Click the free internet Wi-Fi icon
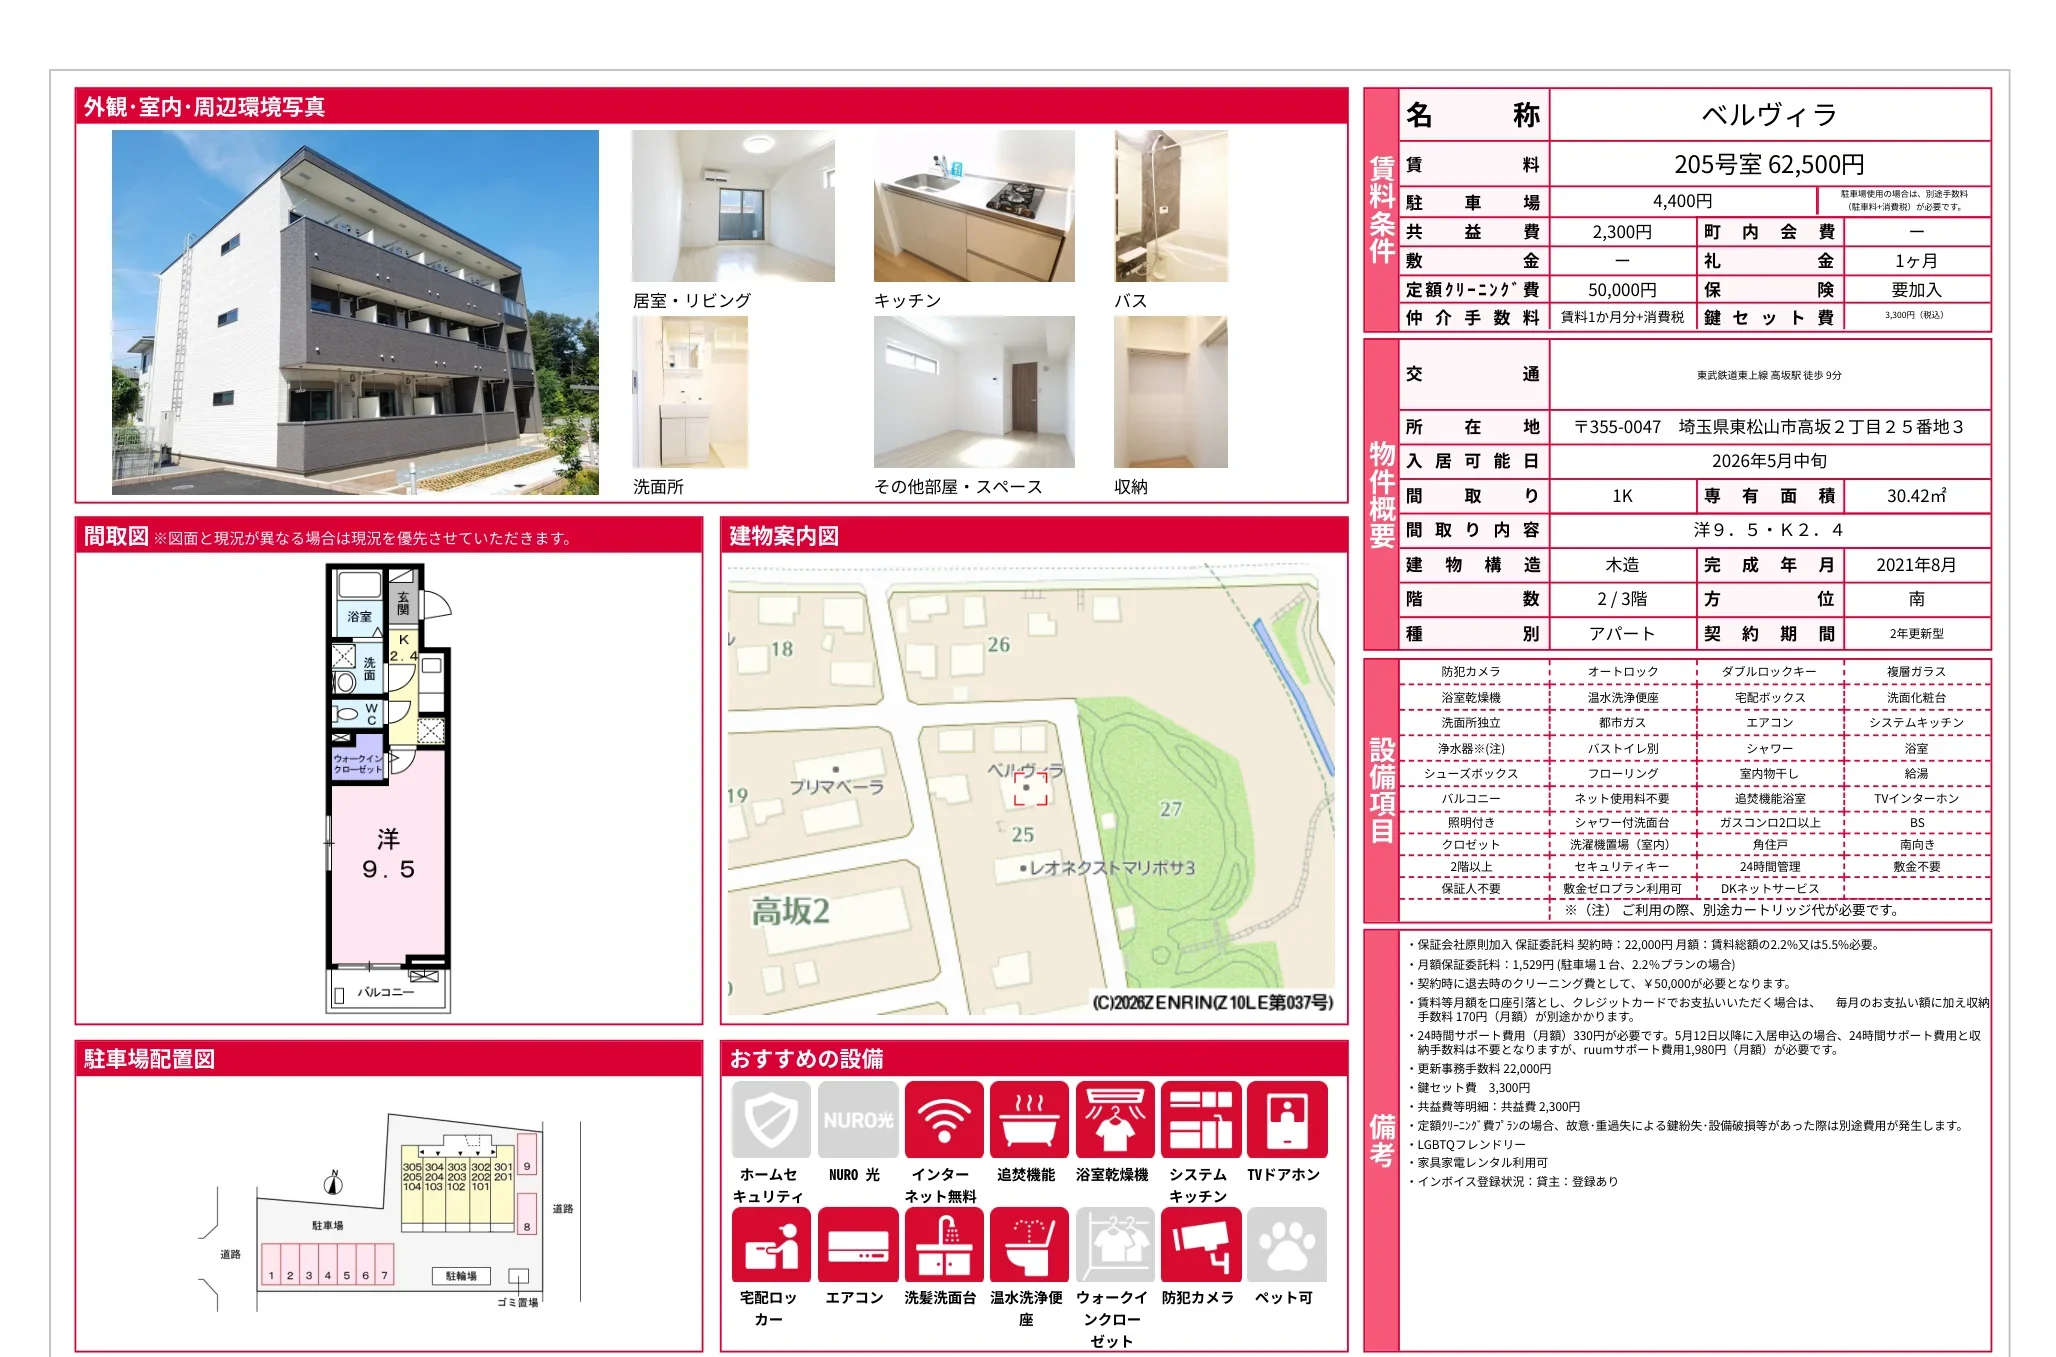 [943, 1119]
